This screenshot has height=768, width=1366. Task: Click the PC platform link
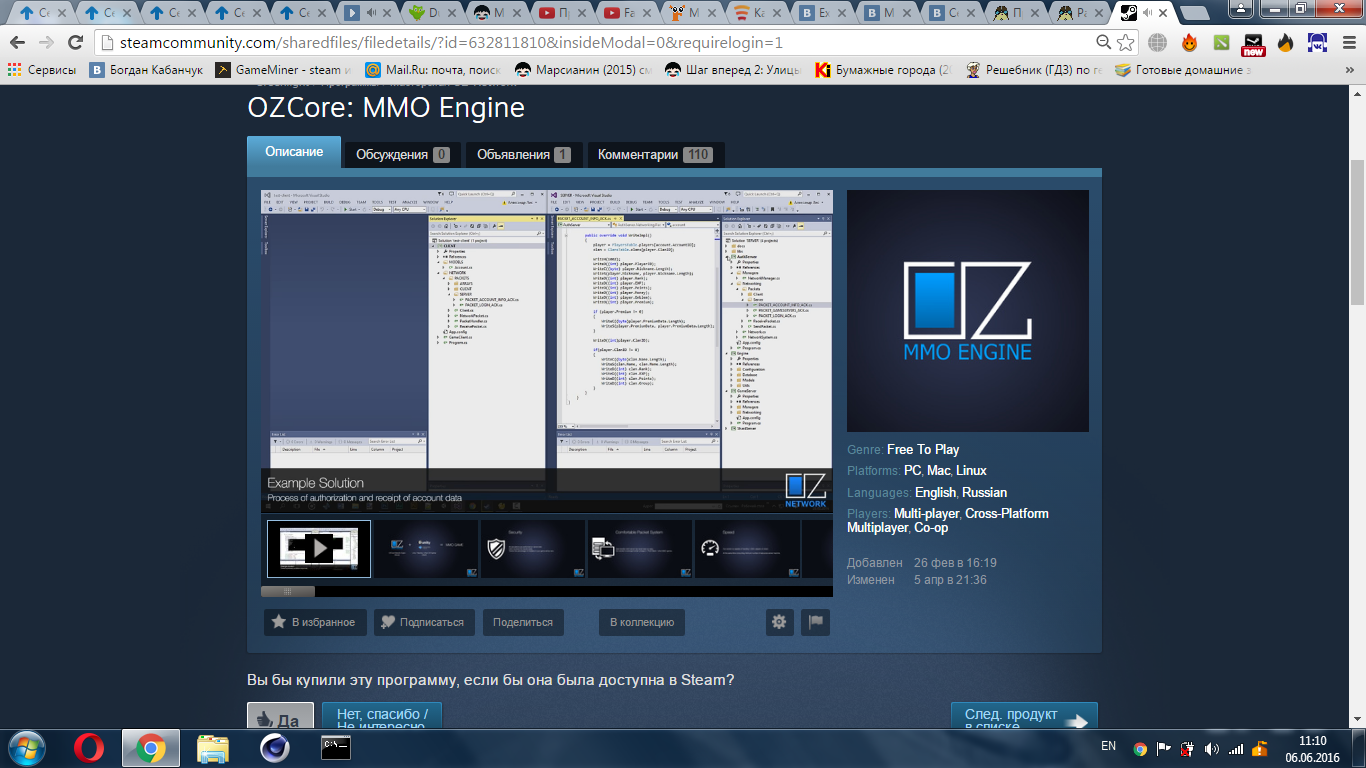tap(913, 470)
